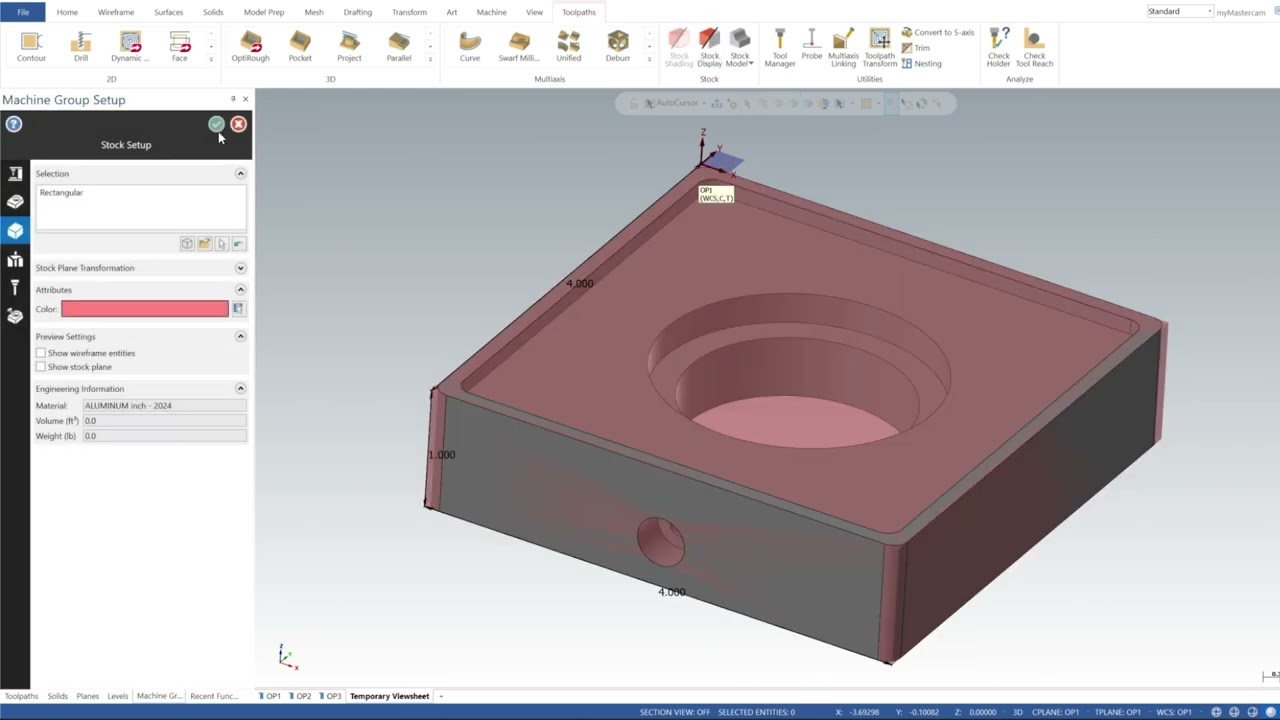This screenshot has width=1280, height=720.
Task: Open the Stock Setup cube icon in sidebar
Action: tap(15, 231)
